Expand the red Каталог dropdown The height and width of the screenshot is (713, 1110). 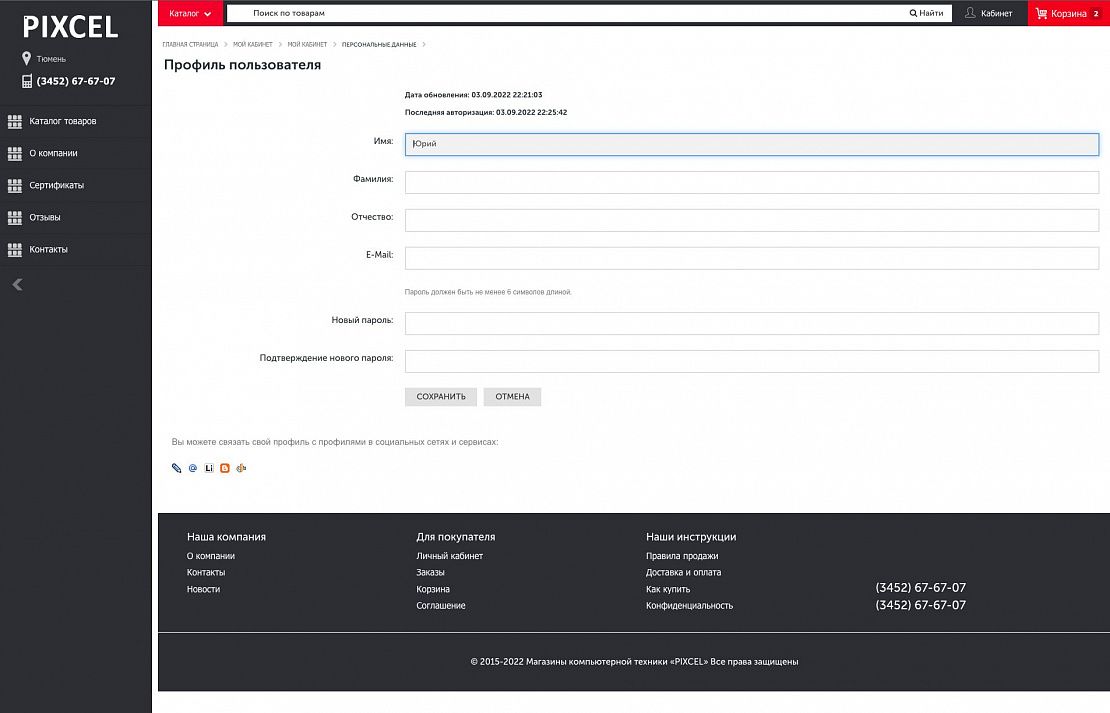tap(190, 14)
